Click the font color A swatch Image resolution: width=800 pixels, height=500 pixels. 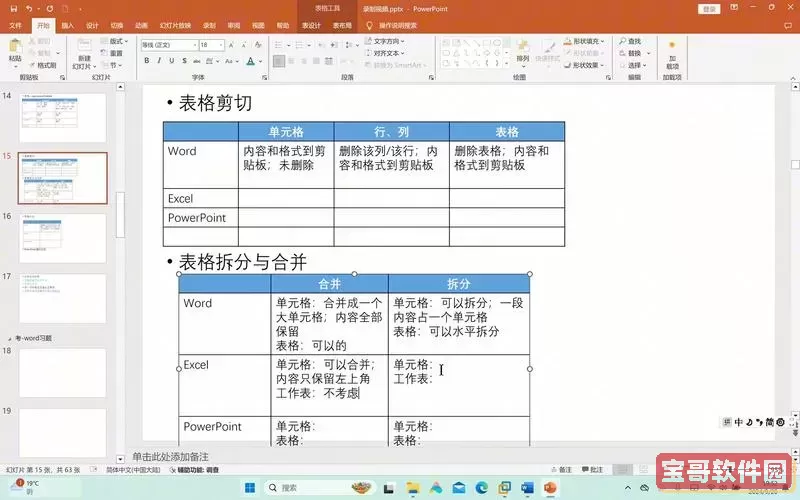(251, 61)
